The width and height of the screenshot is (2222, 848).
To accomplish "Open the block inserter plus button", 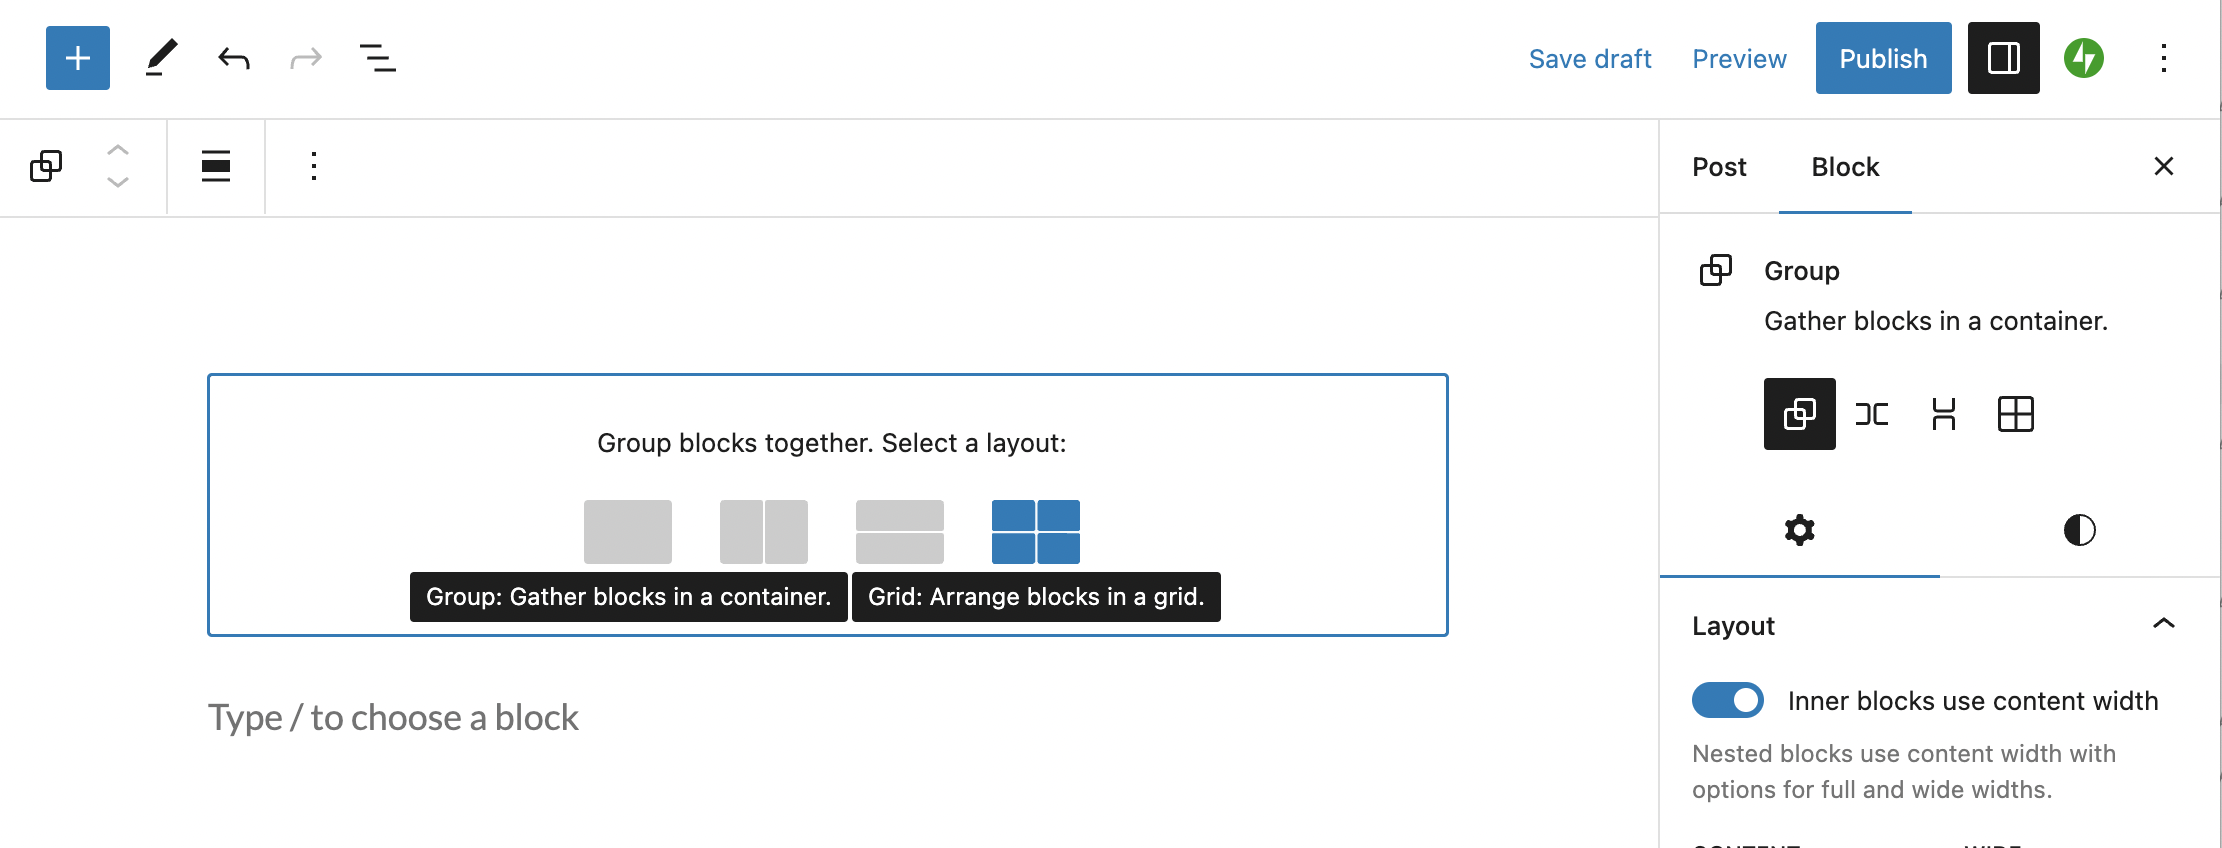I will 78,58.
